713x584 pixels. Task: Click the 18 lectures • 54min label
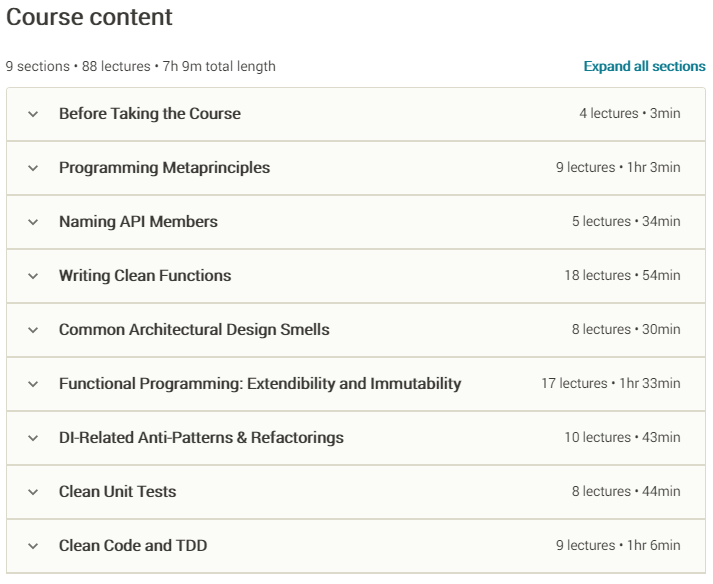[x=621, y=276]
